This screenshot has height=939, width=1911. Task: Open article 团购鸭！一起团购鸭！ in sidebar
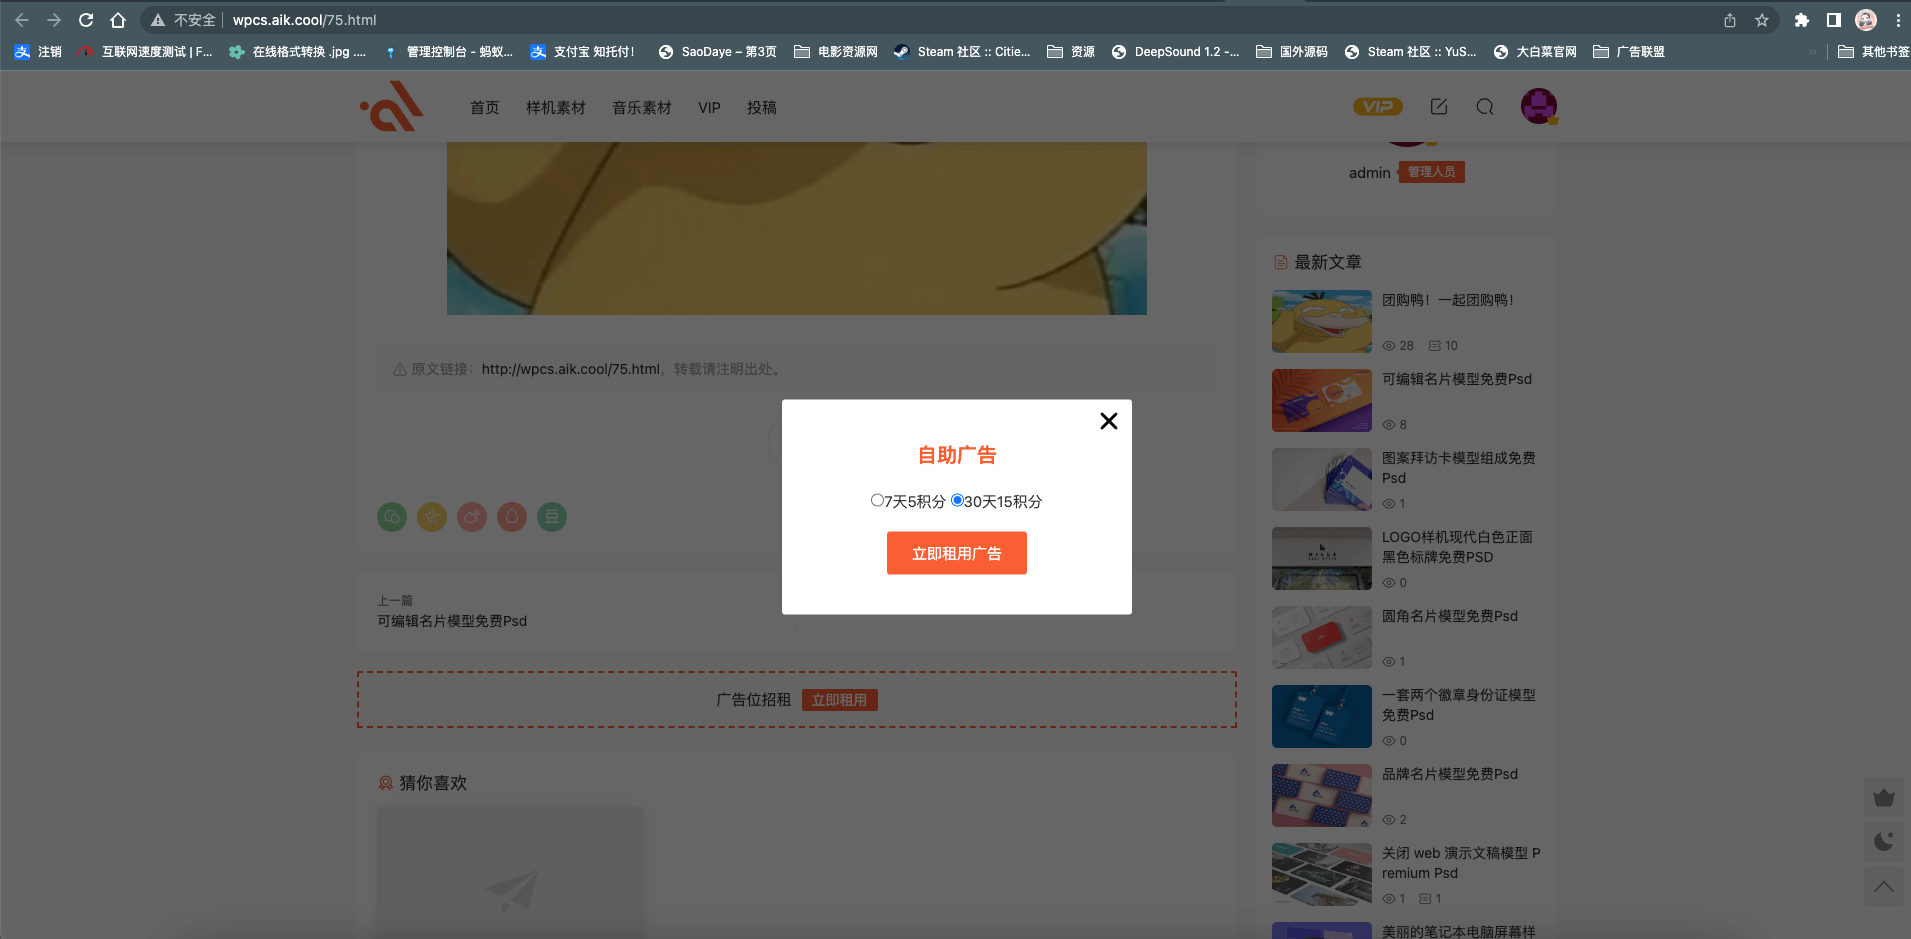(1448, 300)
